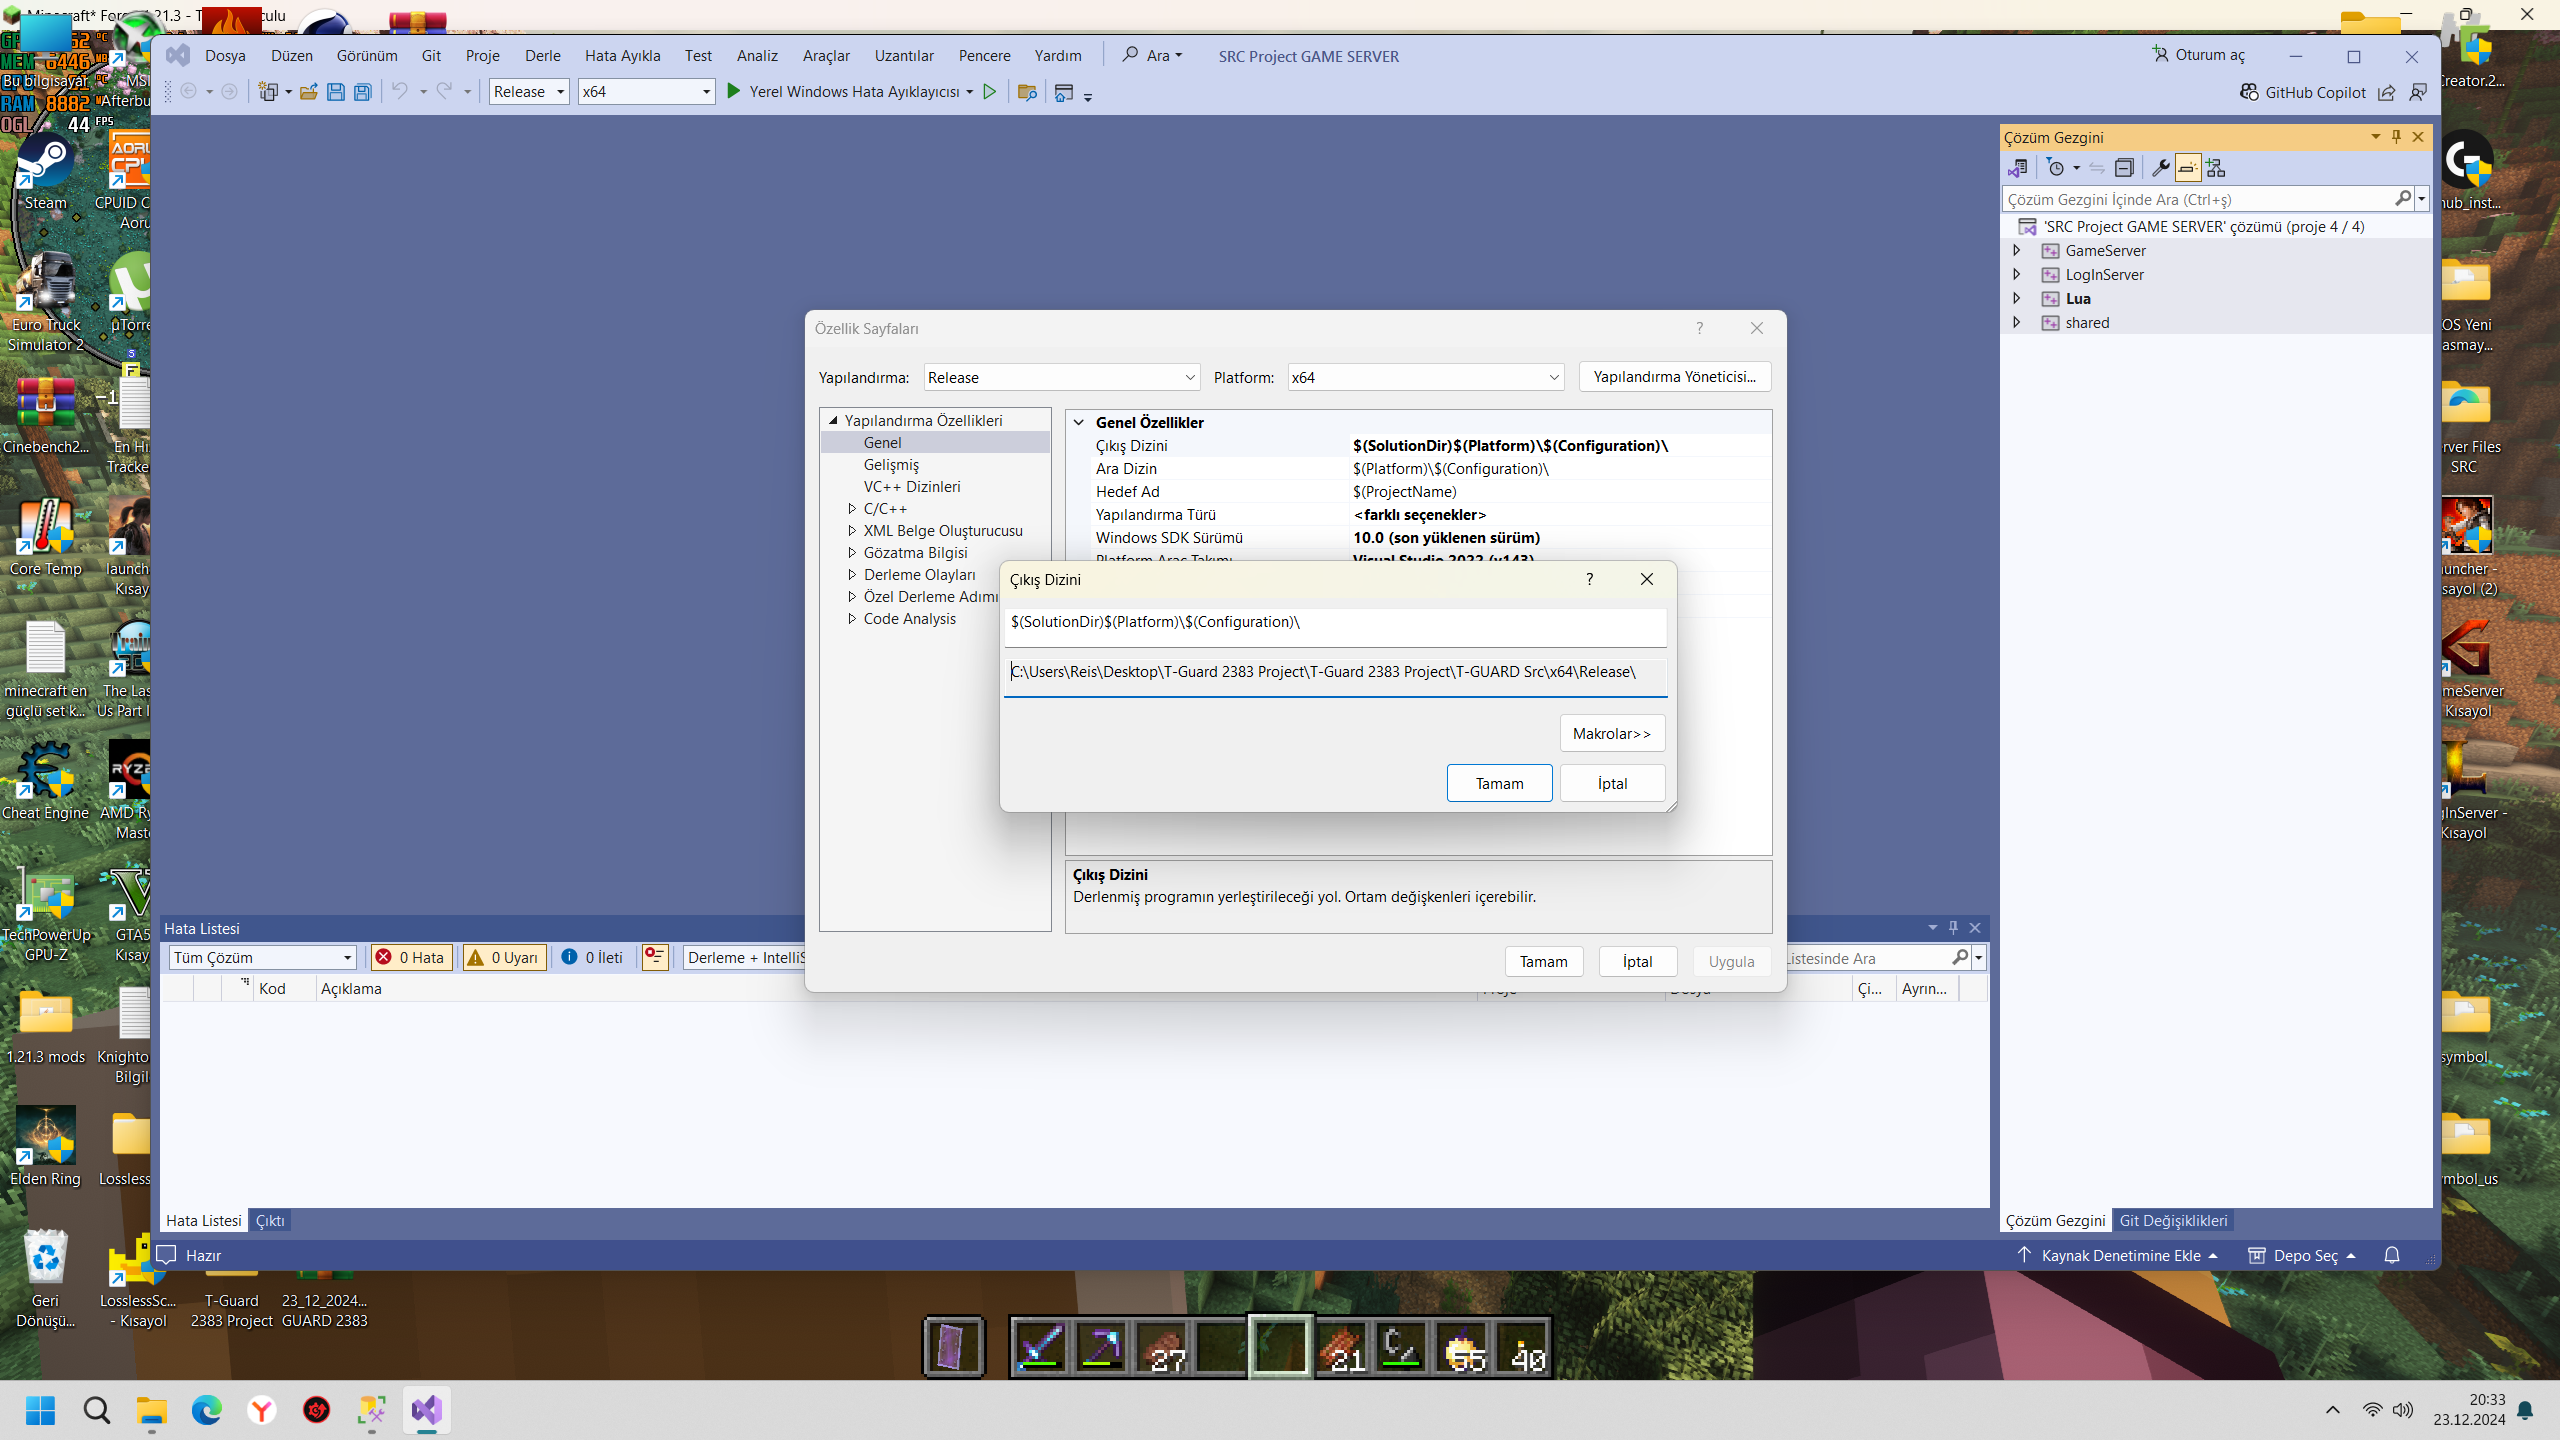Click the output directory macro input field
This screenshot has width=2560, height=1440.
pyautogui.click(x=1335, y=627)
